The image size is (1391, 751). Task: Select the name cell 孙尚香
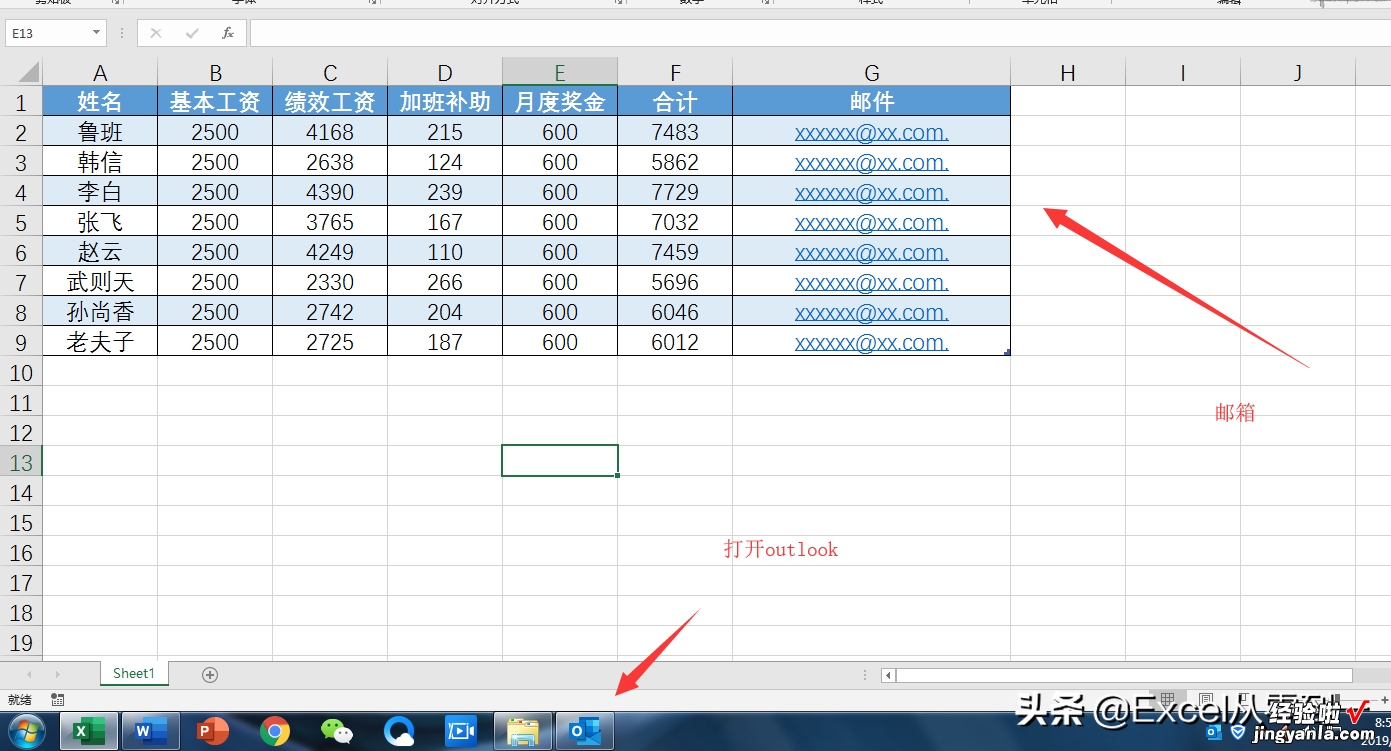100,312
